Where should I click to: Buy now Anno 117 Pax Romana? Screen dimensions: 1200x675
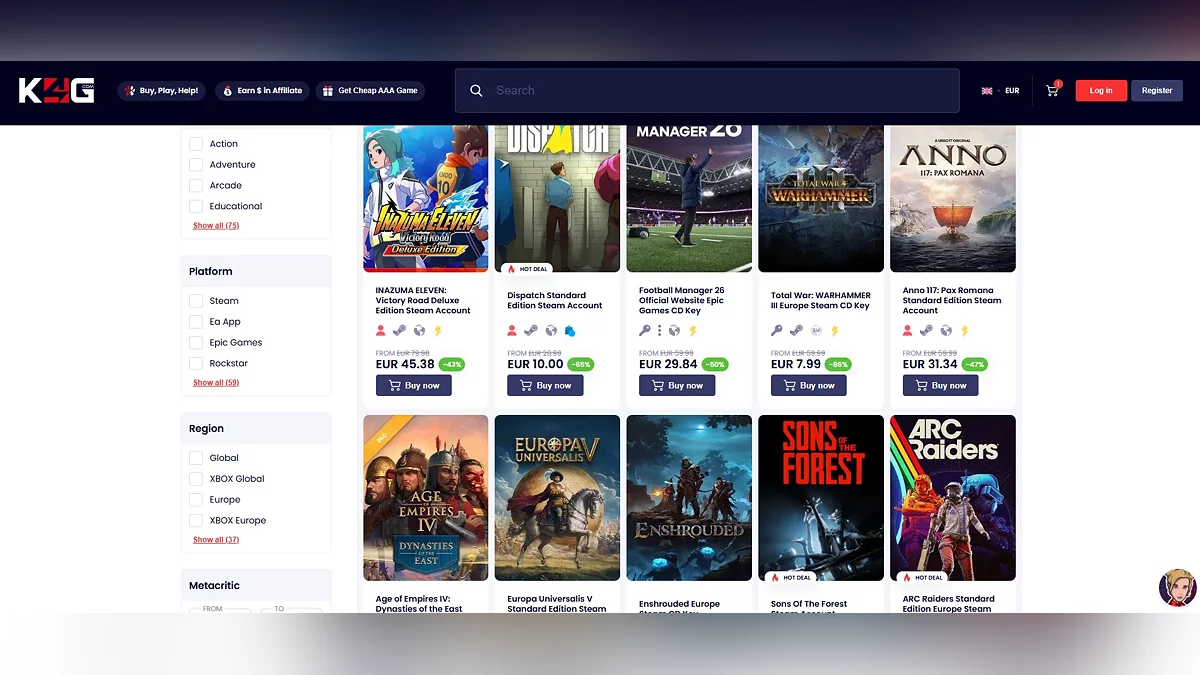pos(941,385)
